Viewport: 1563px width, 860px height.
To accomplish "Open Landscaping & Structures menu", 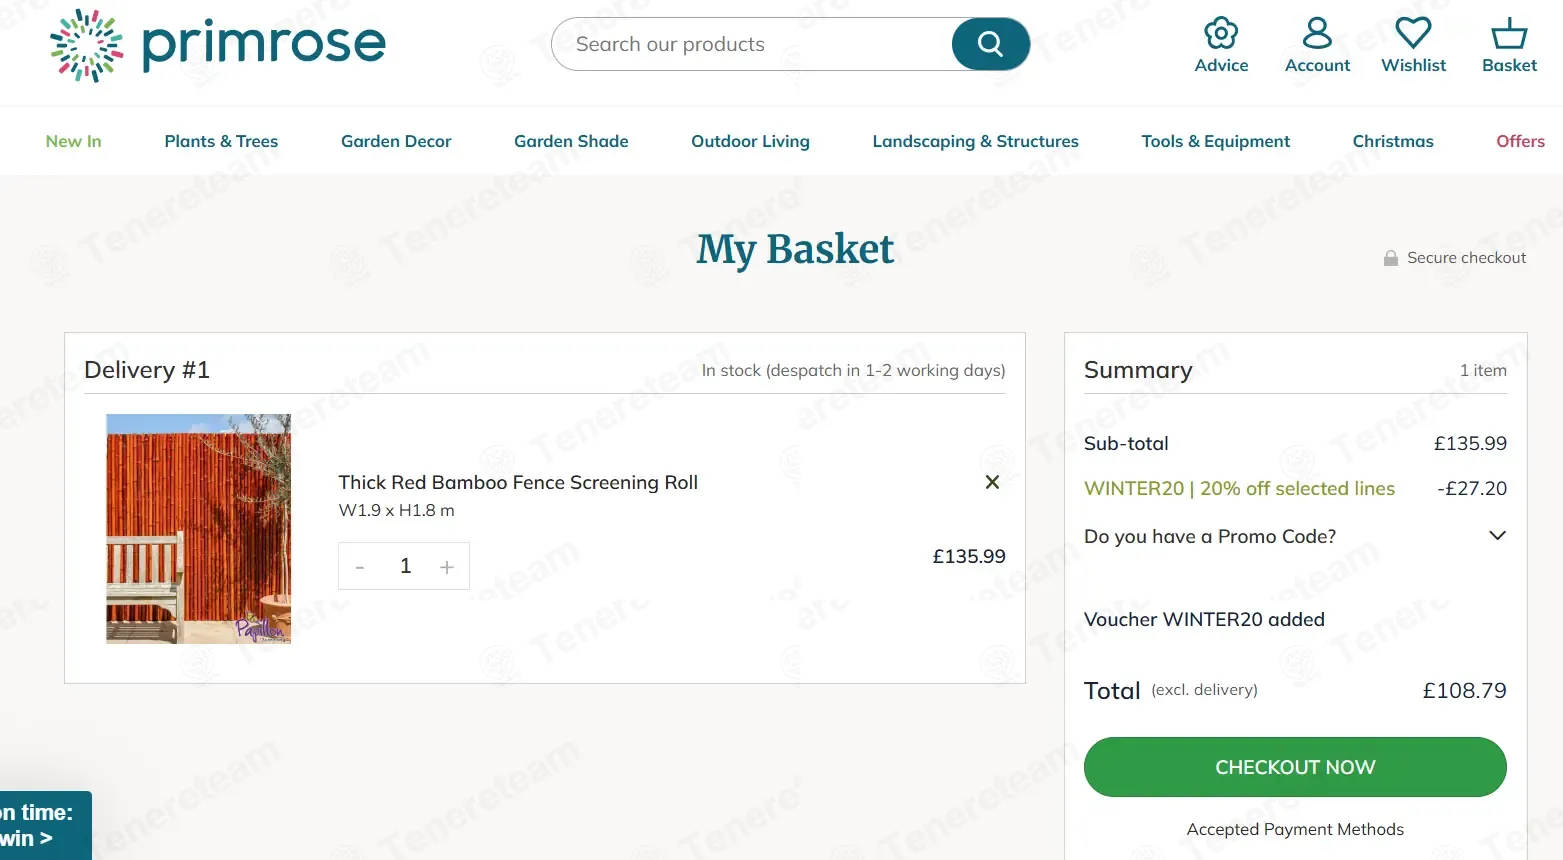I will point(975,141).
